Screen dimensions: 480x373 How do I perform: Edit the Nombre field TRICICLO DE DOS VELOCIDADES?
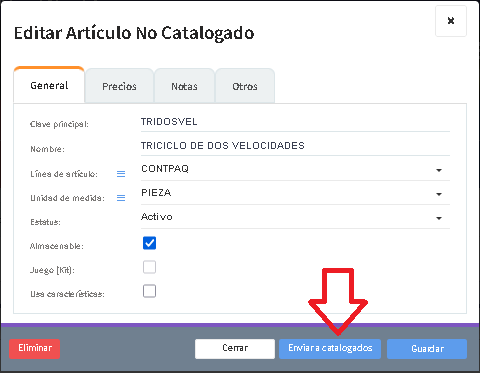(x=295, y=146)
